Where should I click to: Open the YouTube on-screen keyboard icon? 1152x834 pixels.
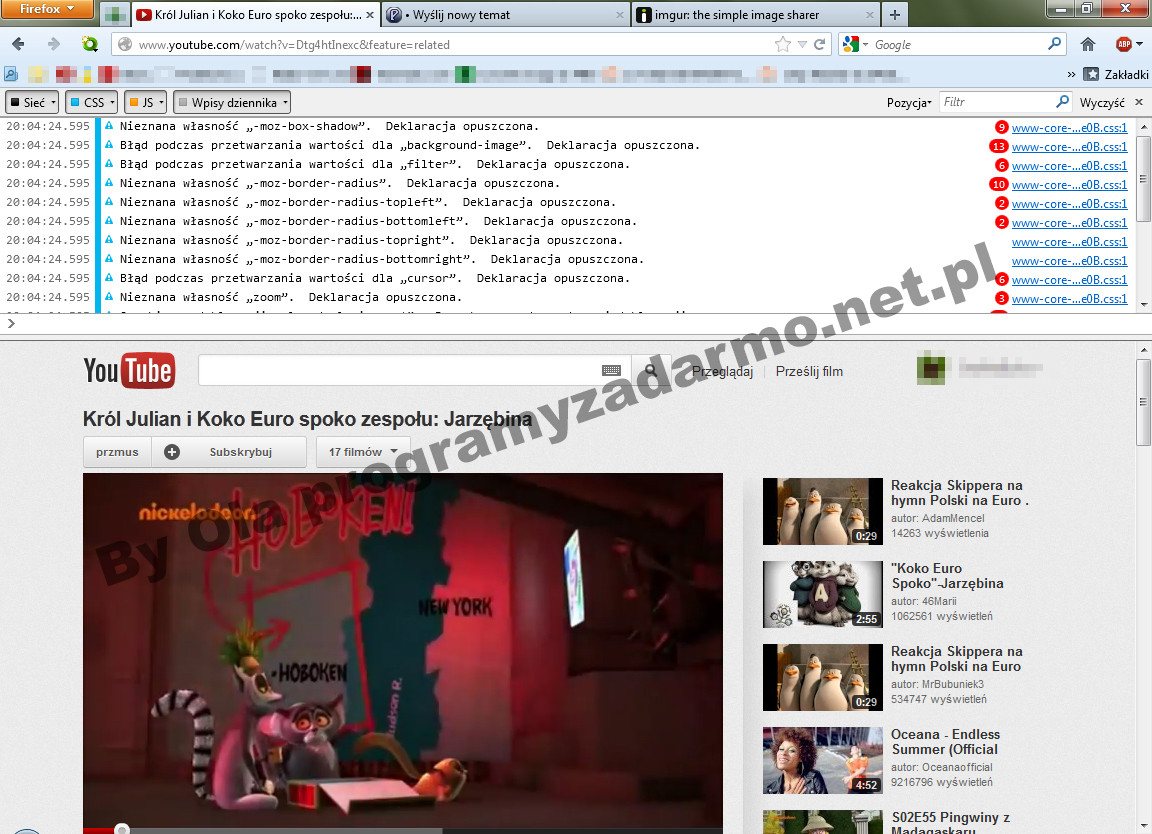[611, 370]
